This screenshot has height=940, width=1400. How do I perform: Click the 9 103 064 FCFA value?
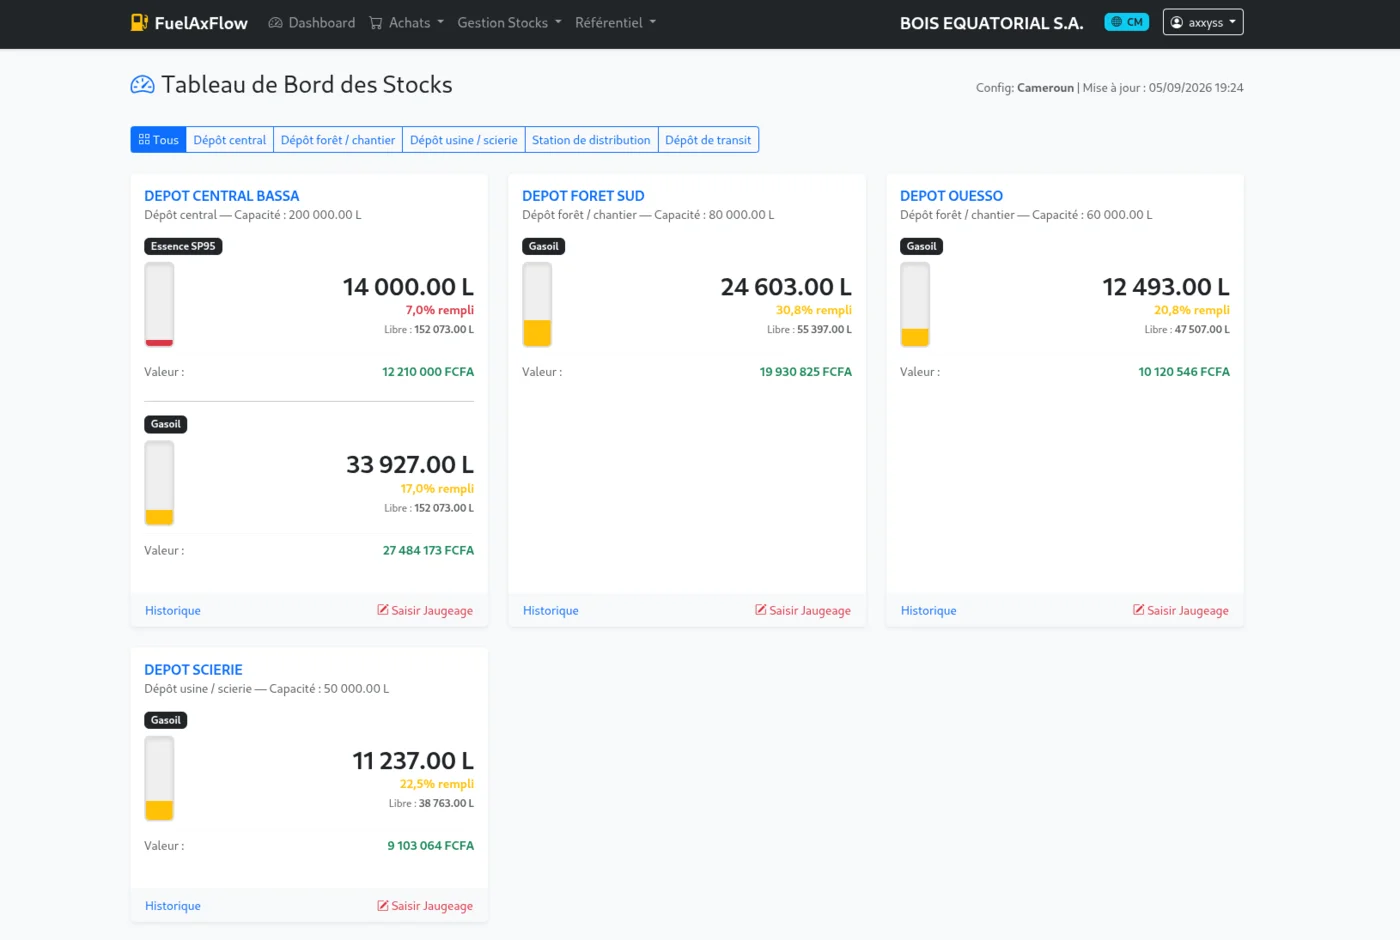[431, 846]
